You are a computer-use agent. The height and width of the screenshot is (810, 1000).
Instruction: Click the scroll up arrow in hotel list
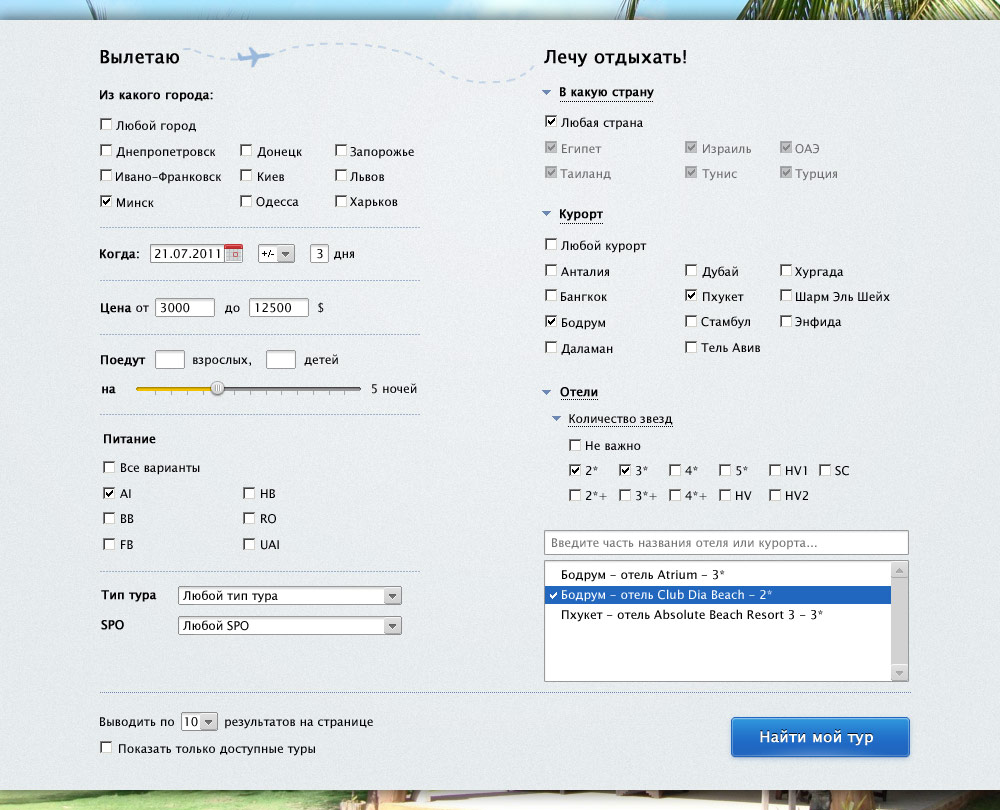click(x=899, y=570)
